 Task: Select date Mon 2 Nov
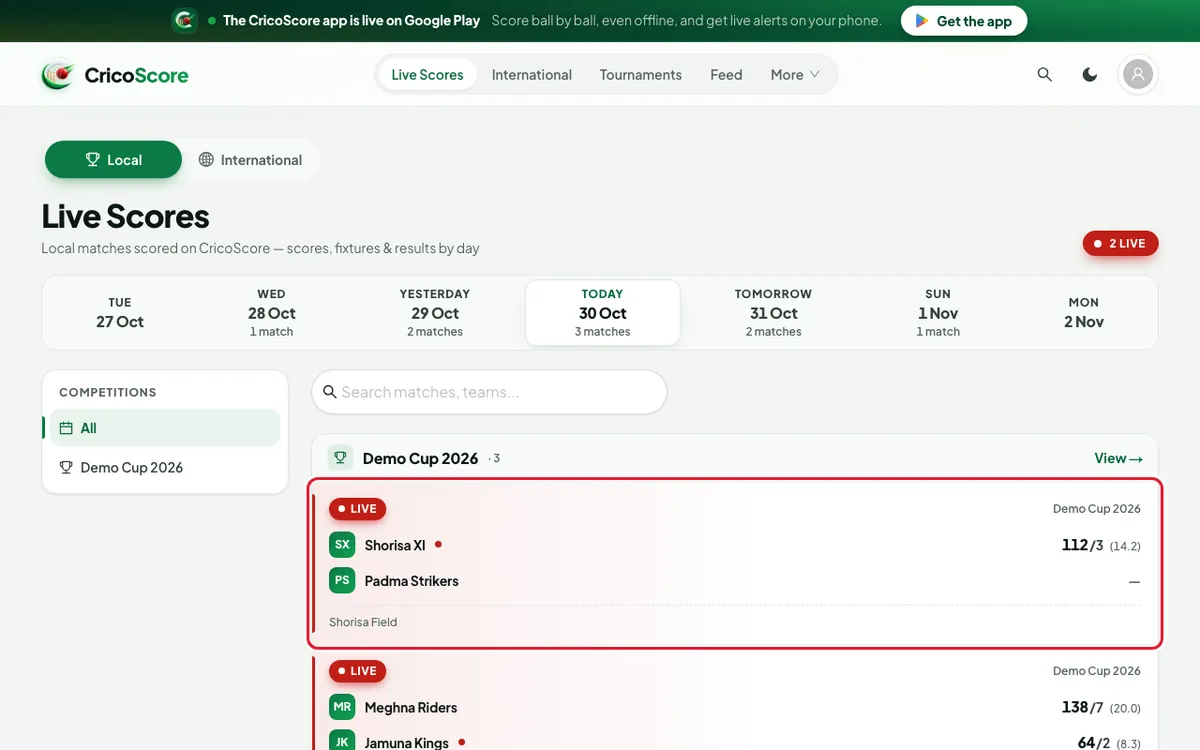tap(1083, 313)
